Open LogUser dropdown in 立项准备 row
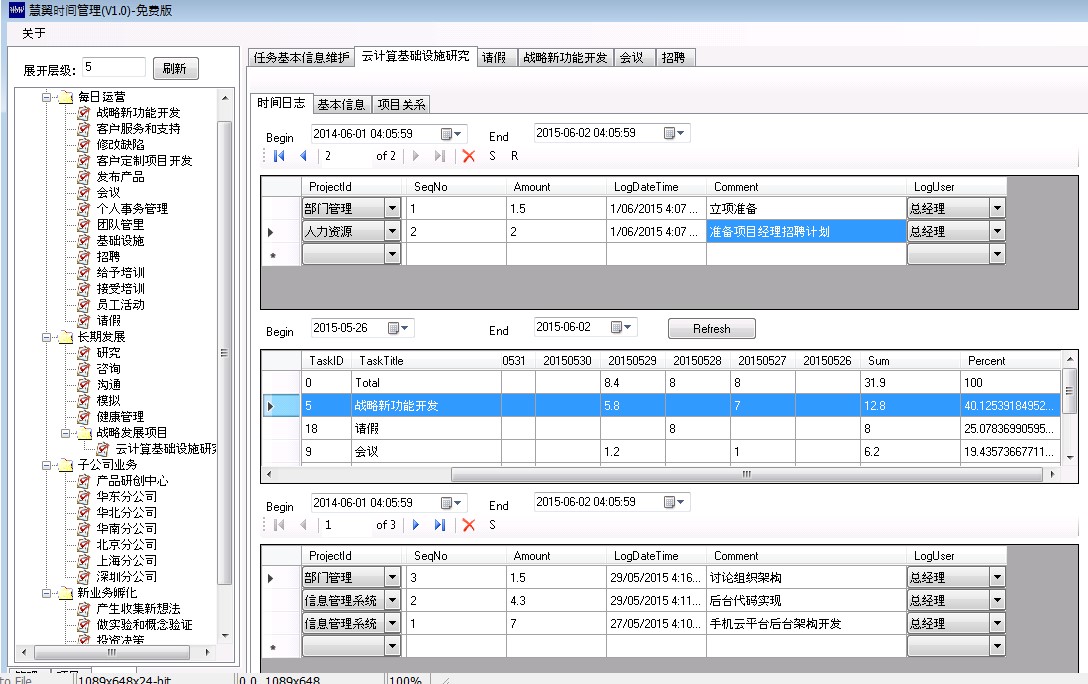Image resolution: width=1088 pixels, height=684 pixels. [996, 209]
